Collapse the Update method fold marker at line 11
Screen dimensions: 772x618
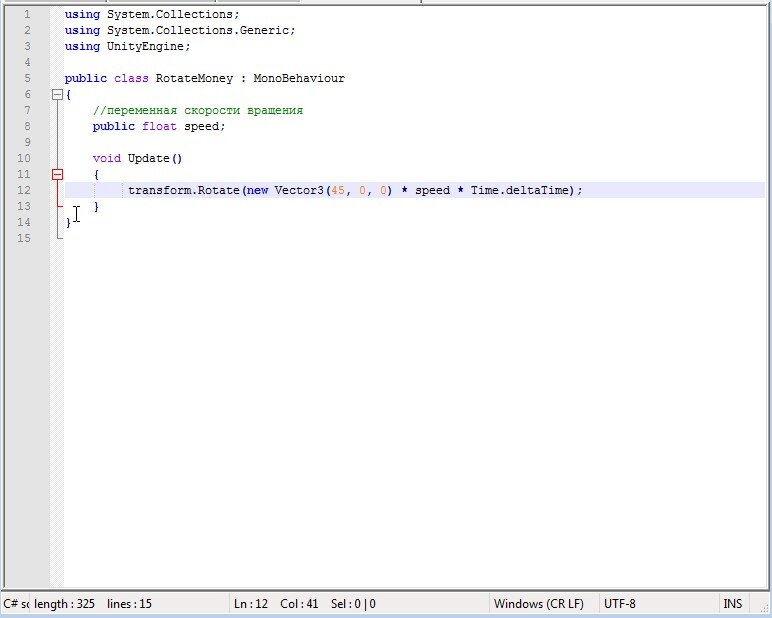(x=58, y=174)
